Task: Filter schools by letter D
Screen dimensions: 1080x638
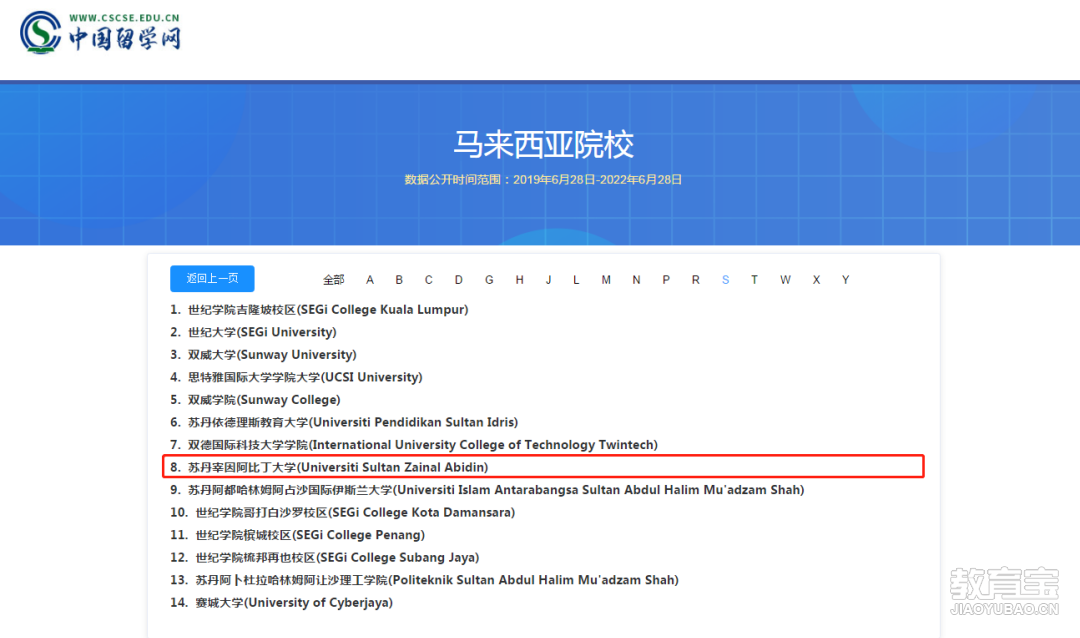Action: (x=459, y=280)
